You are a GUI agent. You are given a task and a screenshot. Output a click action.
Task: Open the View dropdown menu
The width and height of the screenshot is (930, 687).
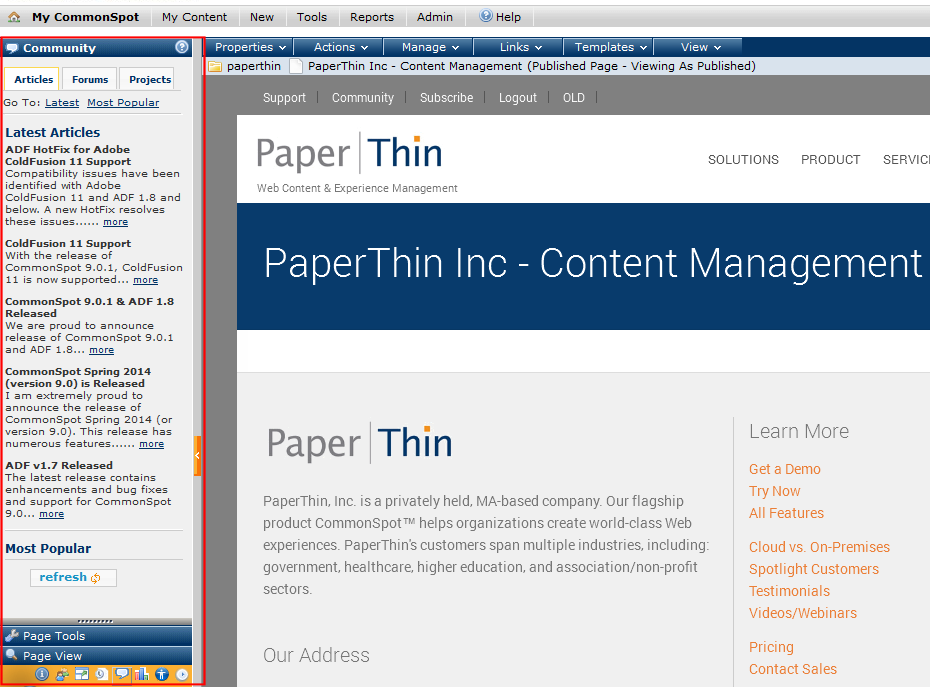[x=699, y=47]
